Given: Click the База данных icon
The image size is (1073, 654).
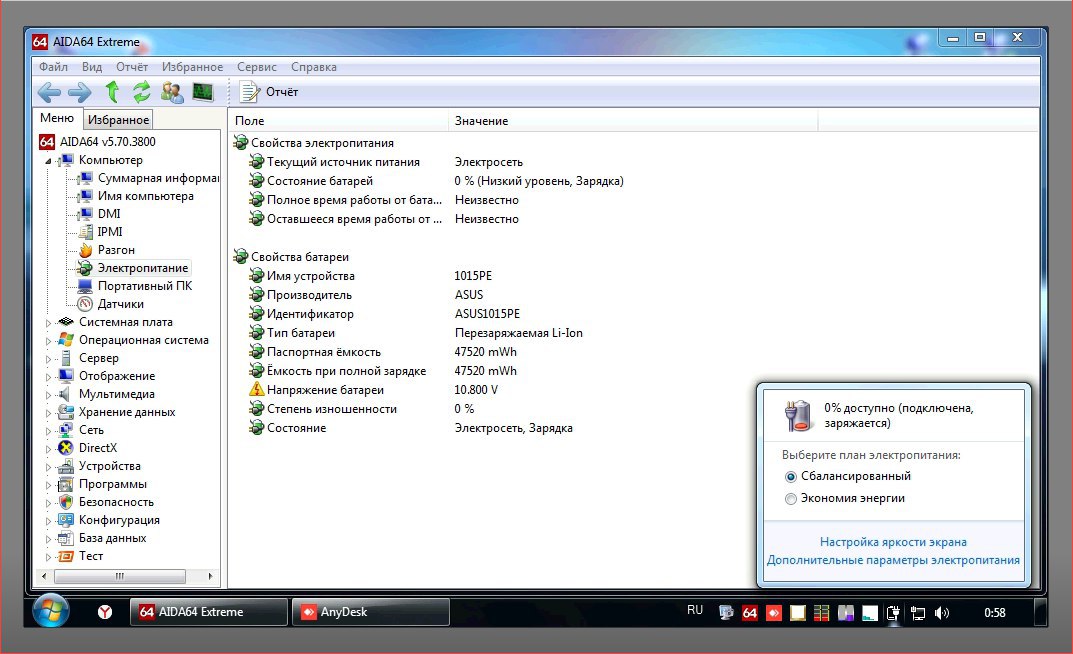Looking at the screenshot, I should 66,538.
